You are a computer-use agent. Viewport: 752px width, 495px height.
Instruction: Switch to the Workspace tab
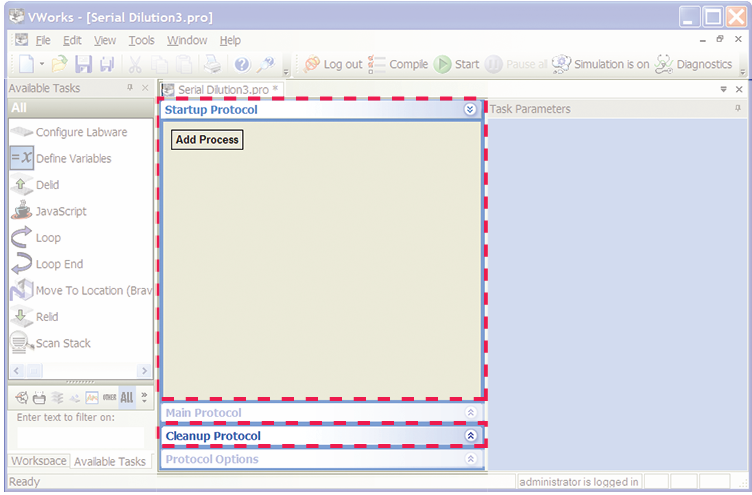coord(39,461)
